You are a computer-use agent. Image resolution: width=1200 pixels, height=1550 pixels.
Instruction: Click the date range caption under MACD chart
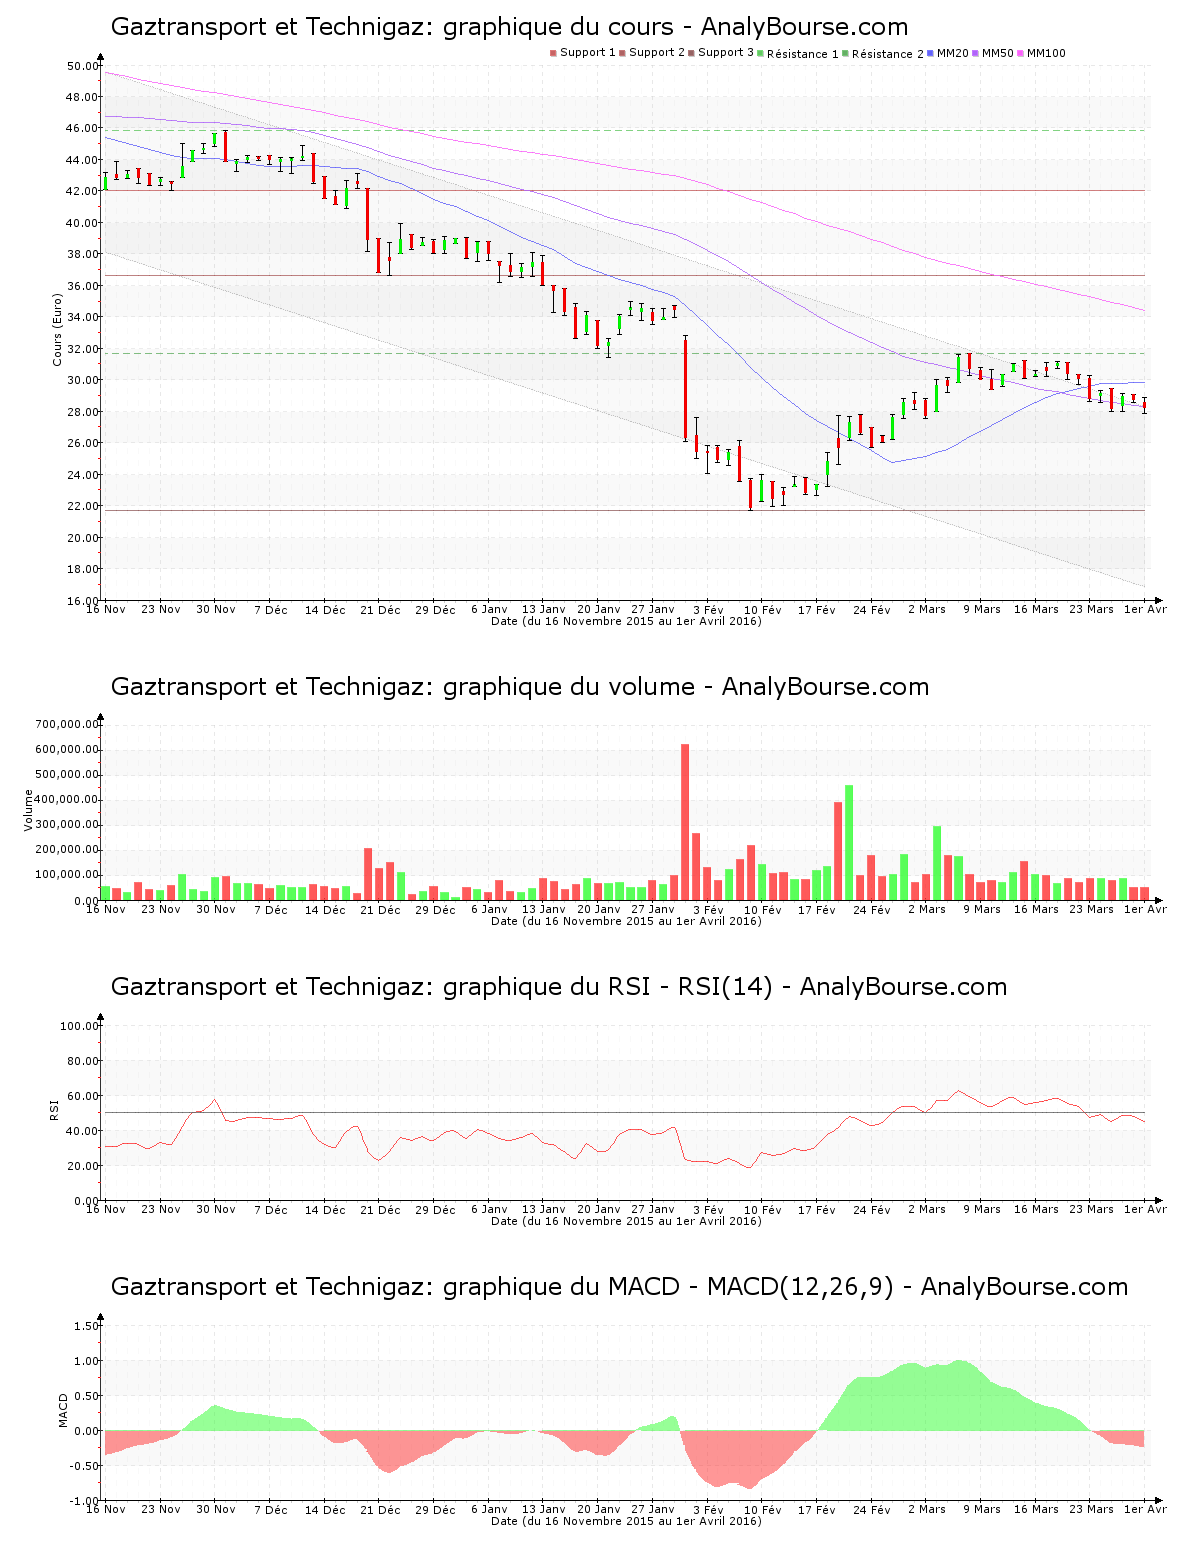click(626, 1521)
